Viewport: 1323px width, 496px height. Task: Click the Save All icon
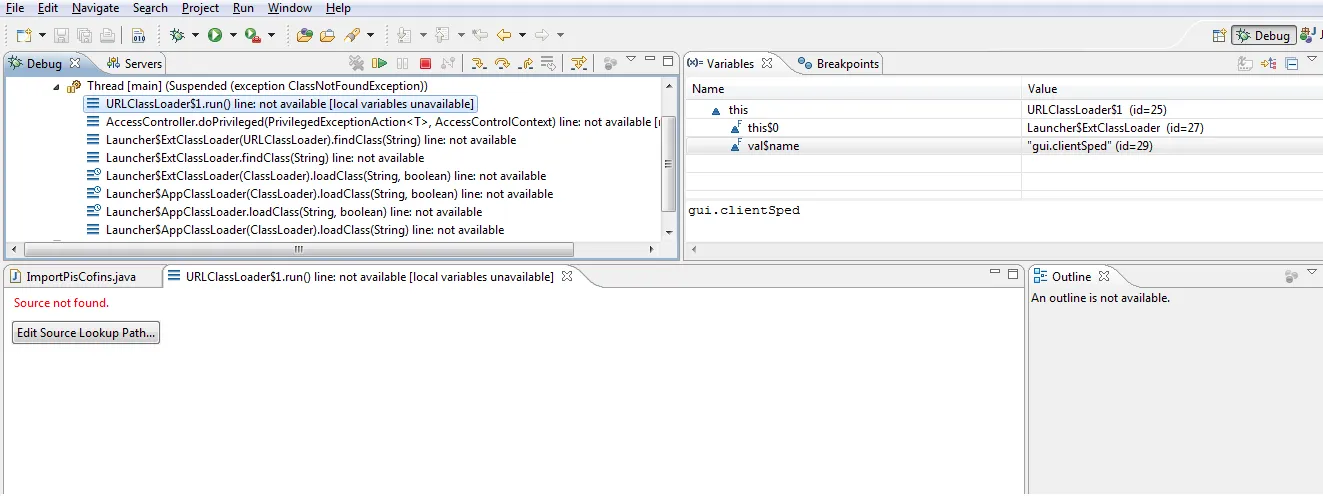tap(84, 35)
